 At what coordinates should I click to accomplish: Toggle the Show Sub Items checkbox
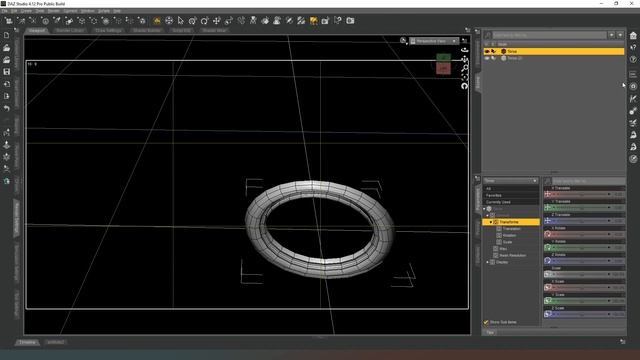[x=486, y=322]
